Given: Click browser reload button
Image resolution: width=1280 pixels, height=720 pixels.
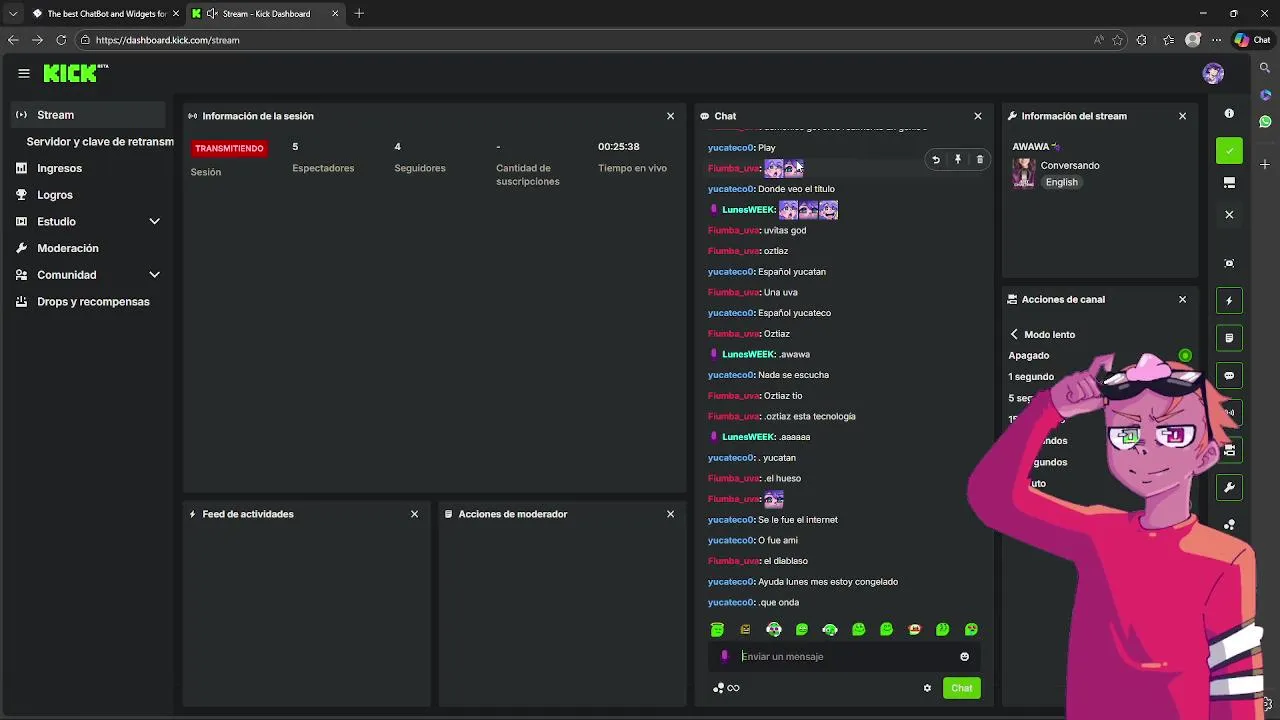Looking at the screenshot, I should point(61,40).
